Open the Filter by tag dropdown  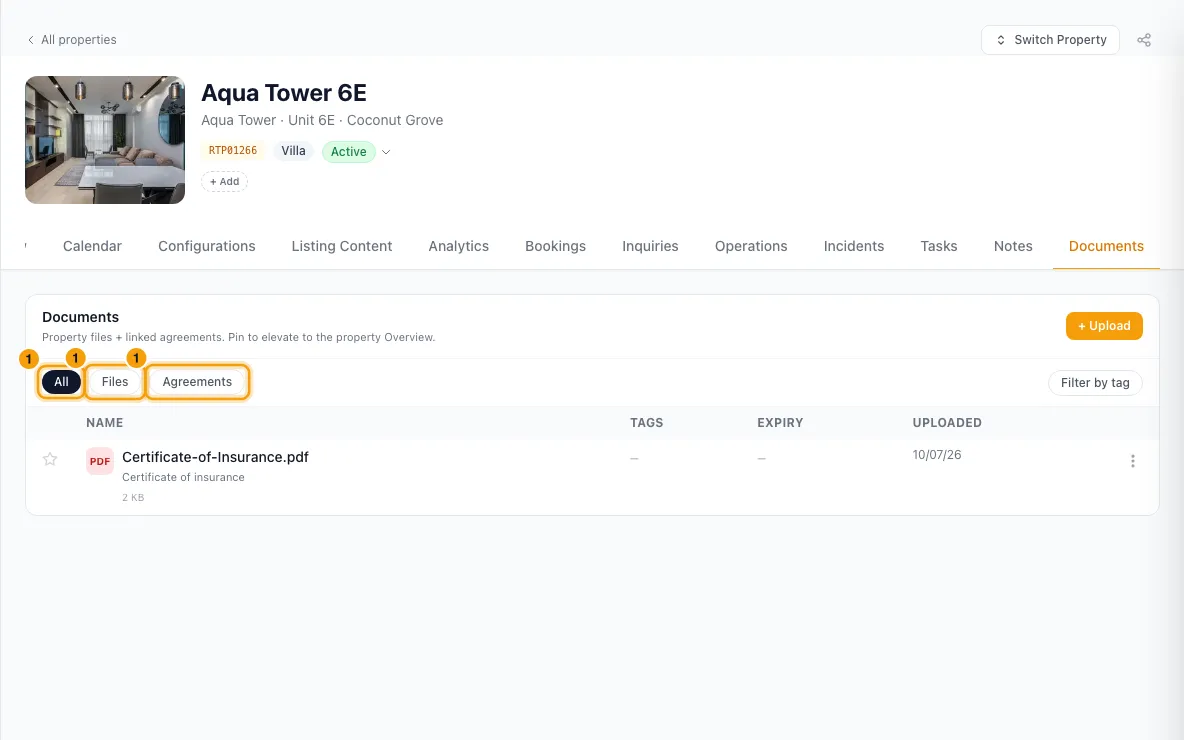point(1095,383)
